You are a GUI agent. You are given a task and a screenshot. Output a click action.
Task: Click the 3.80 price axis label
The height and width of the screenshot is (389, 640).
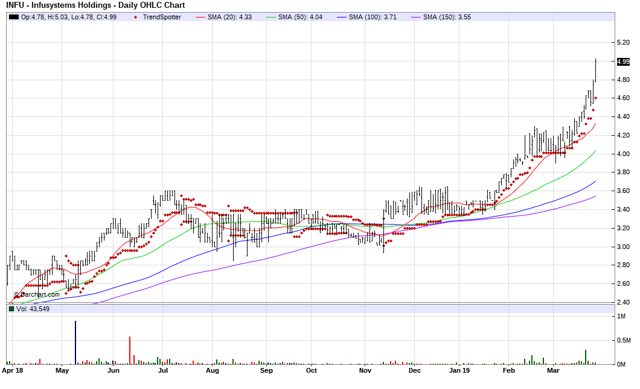[x=623, y=172]
